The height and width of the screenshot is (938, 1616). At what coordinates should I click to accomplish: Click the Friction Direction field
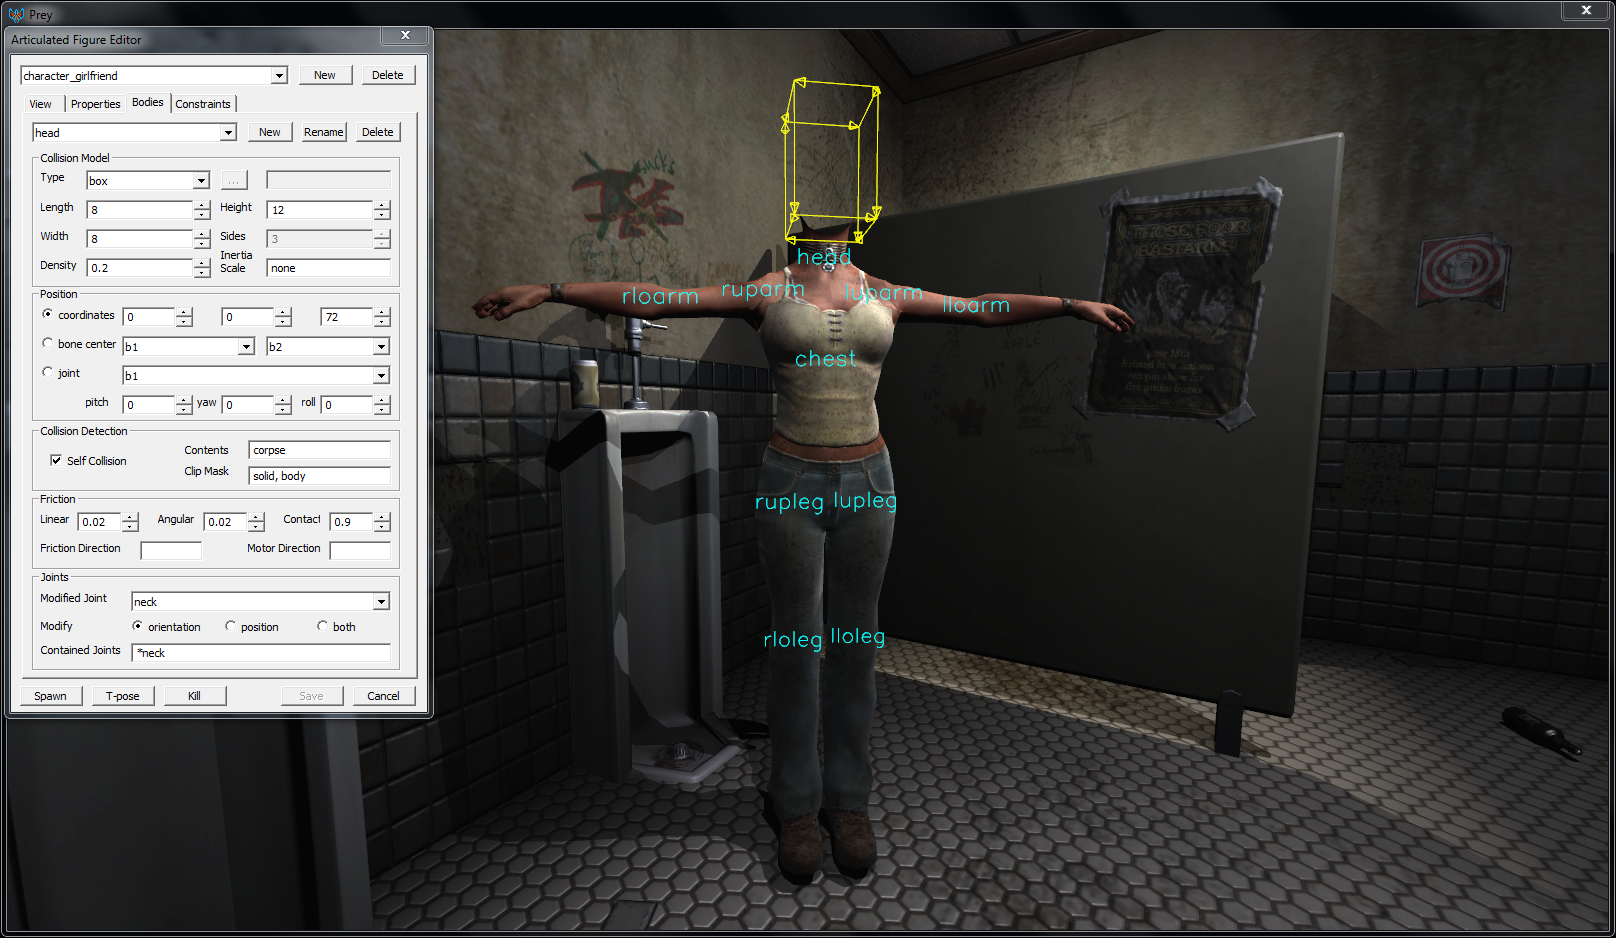(x=171, y=551)
